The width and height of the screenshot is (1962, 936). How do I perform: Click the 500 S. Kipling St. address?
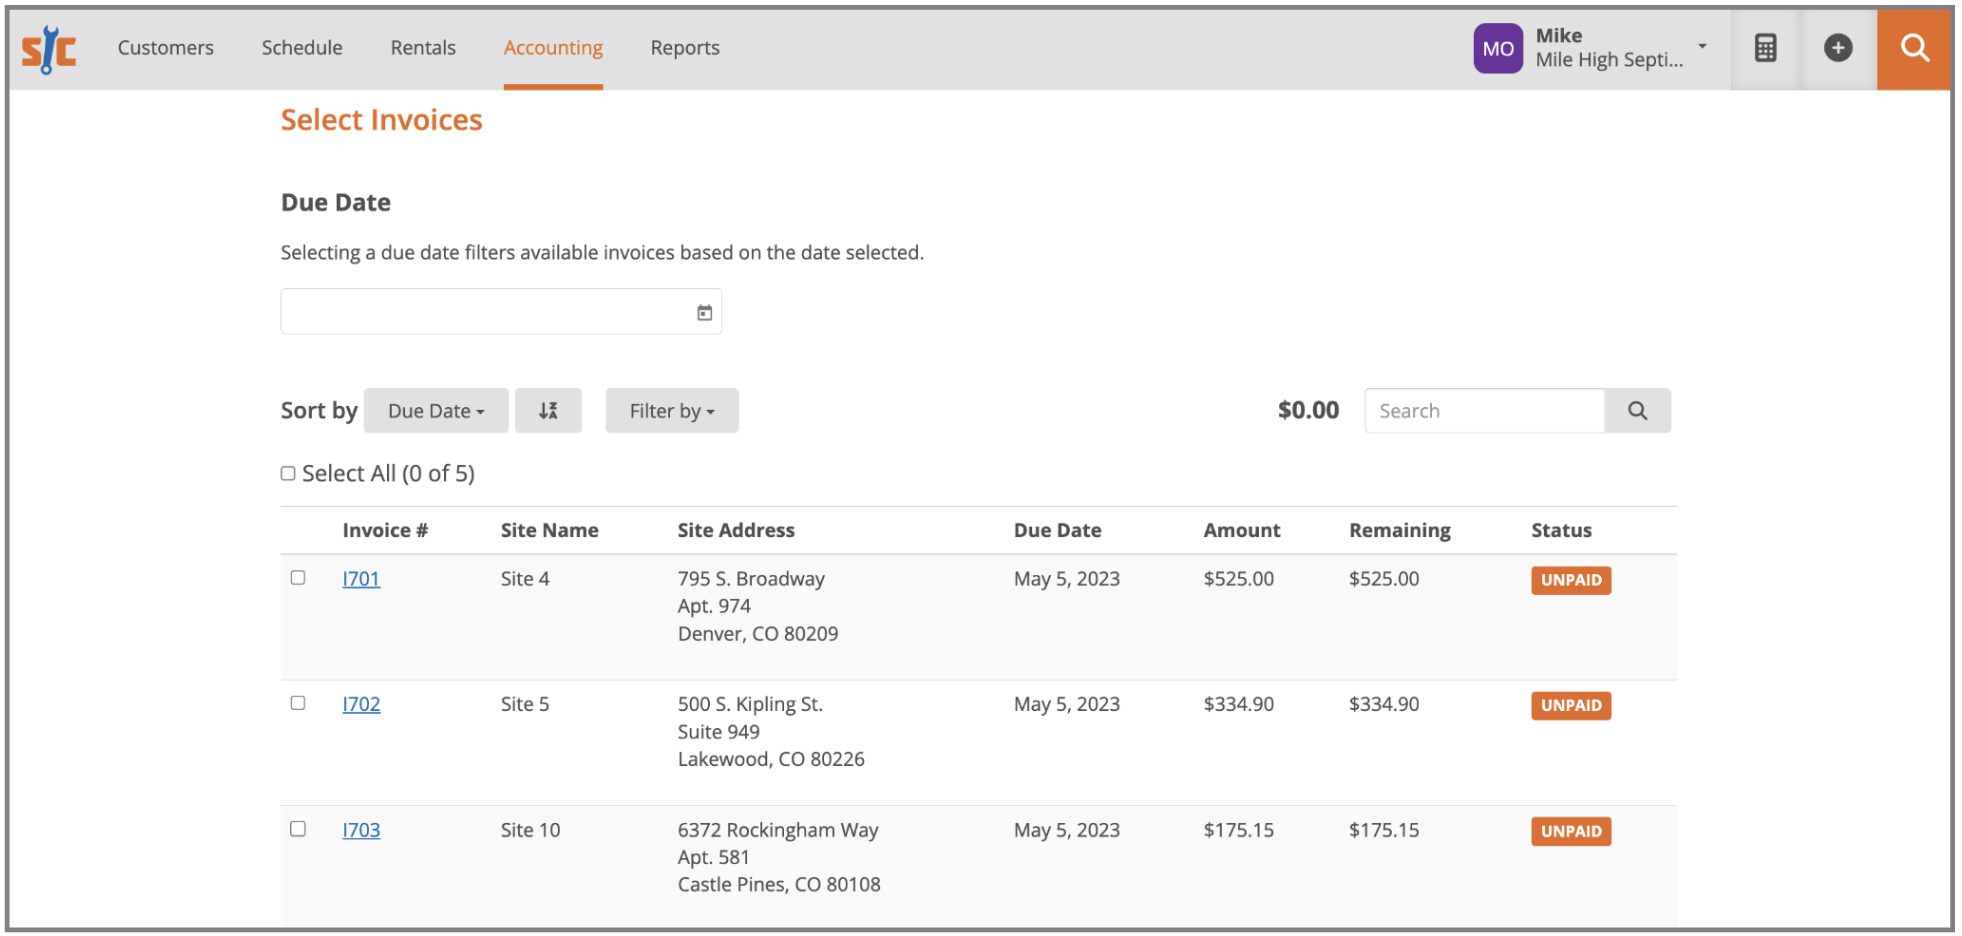(750, 704)
